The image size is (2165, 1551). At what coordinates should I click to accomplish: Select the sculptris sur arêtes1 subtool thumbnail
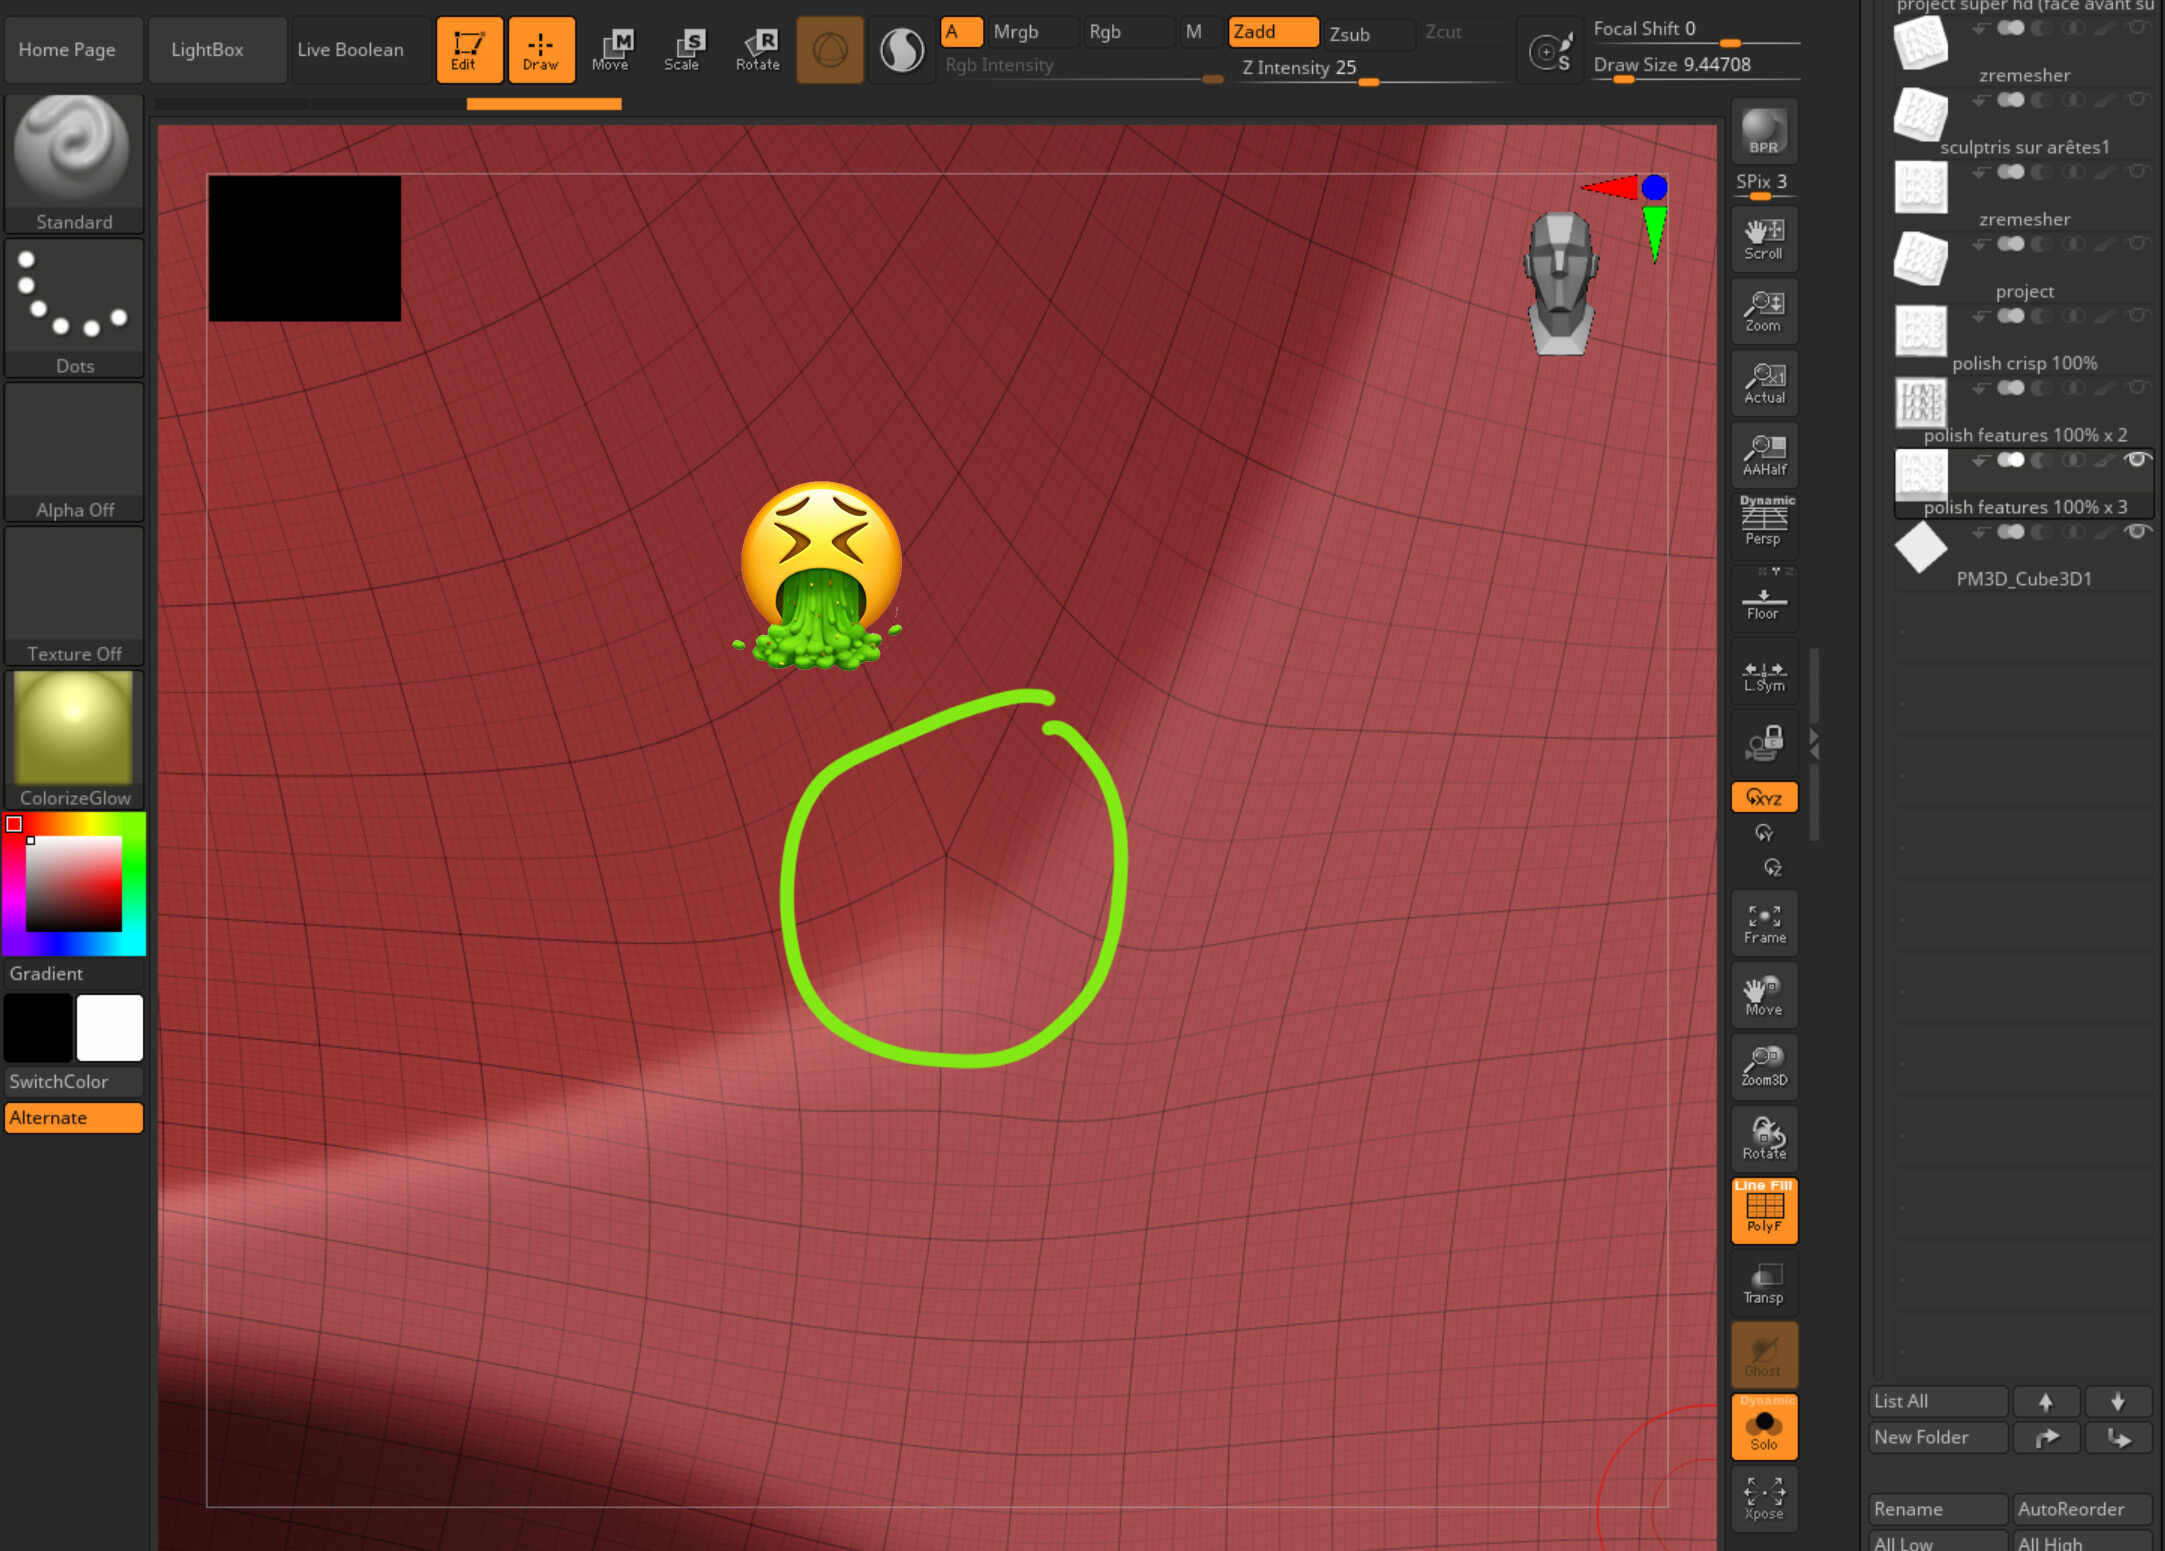click(1921, 115)
